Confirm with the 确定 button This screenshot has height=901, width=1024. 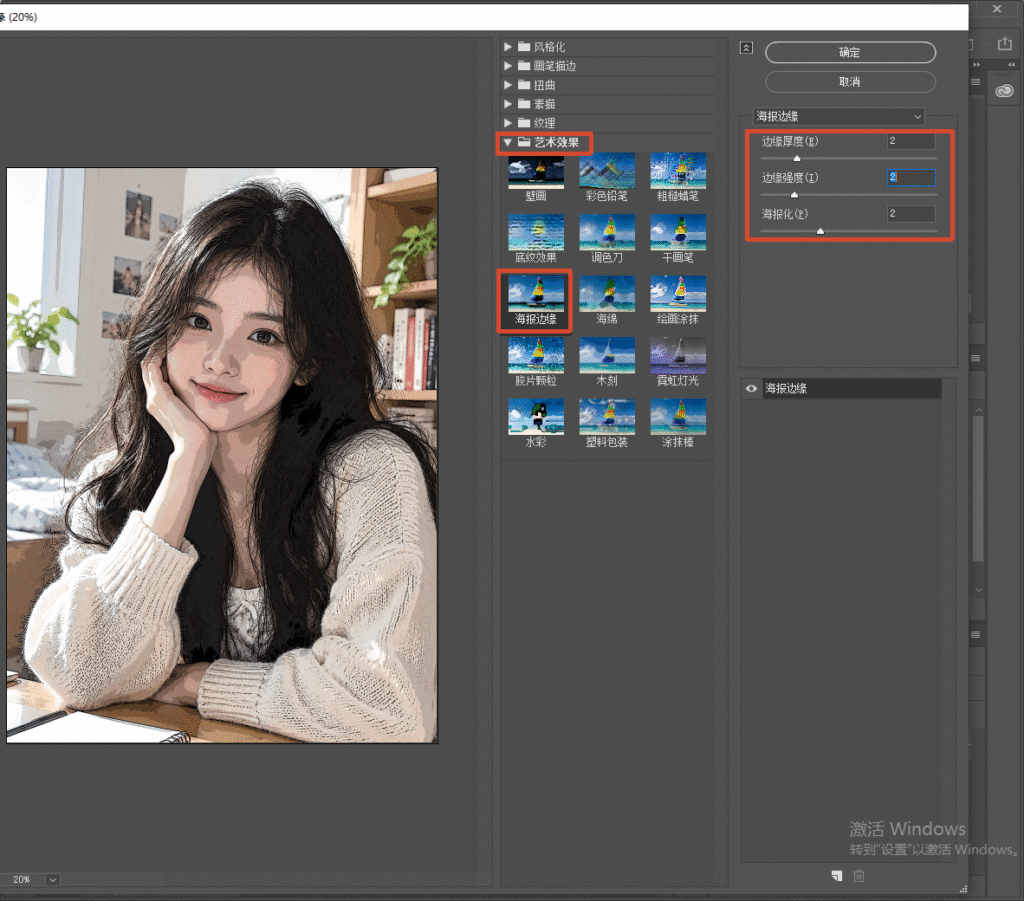coord(850,52)
